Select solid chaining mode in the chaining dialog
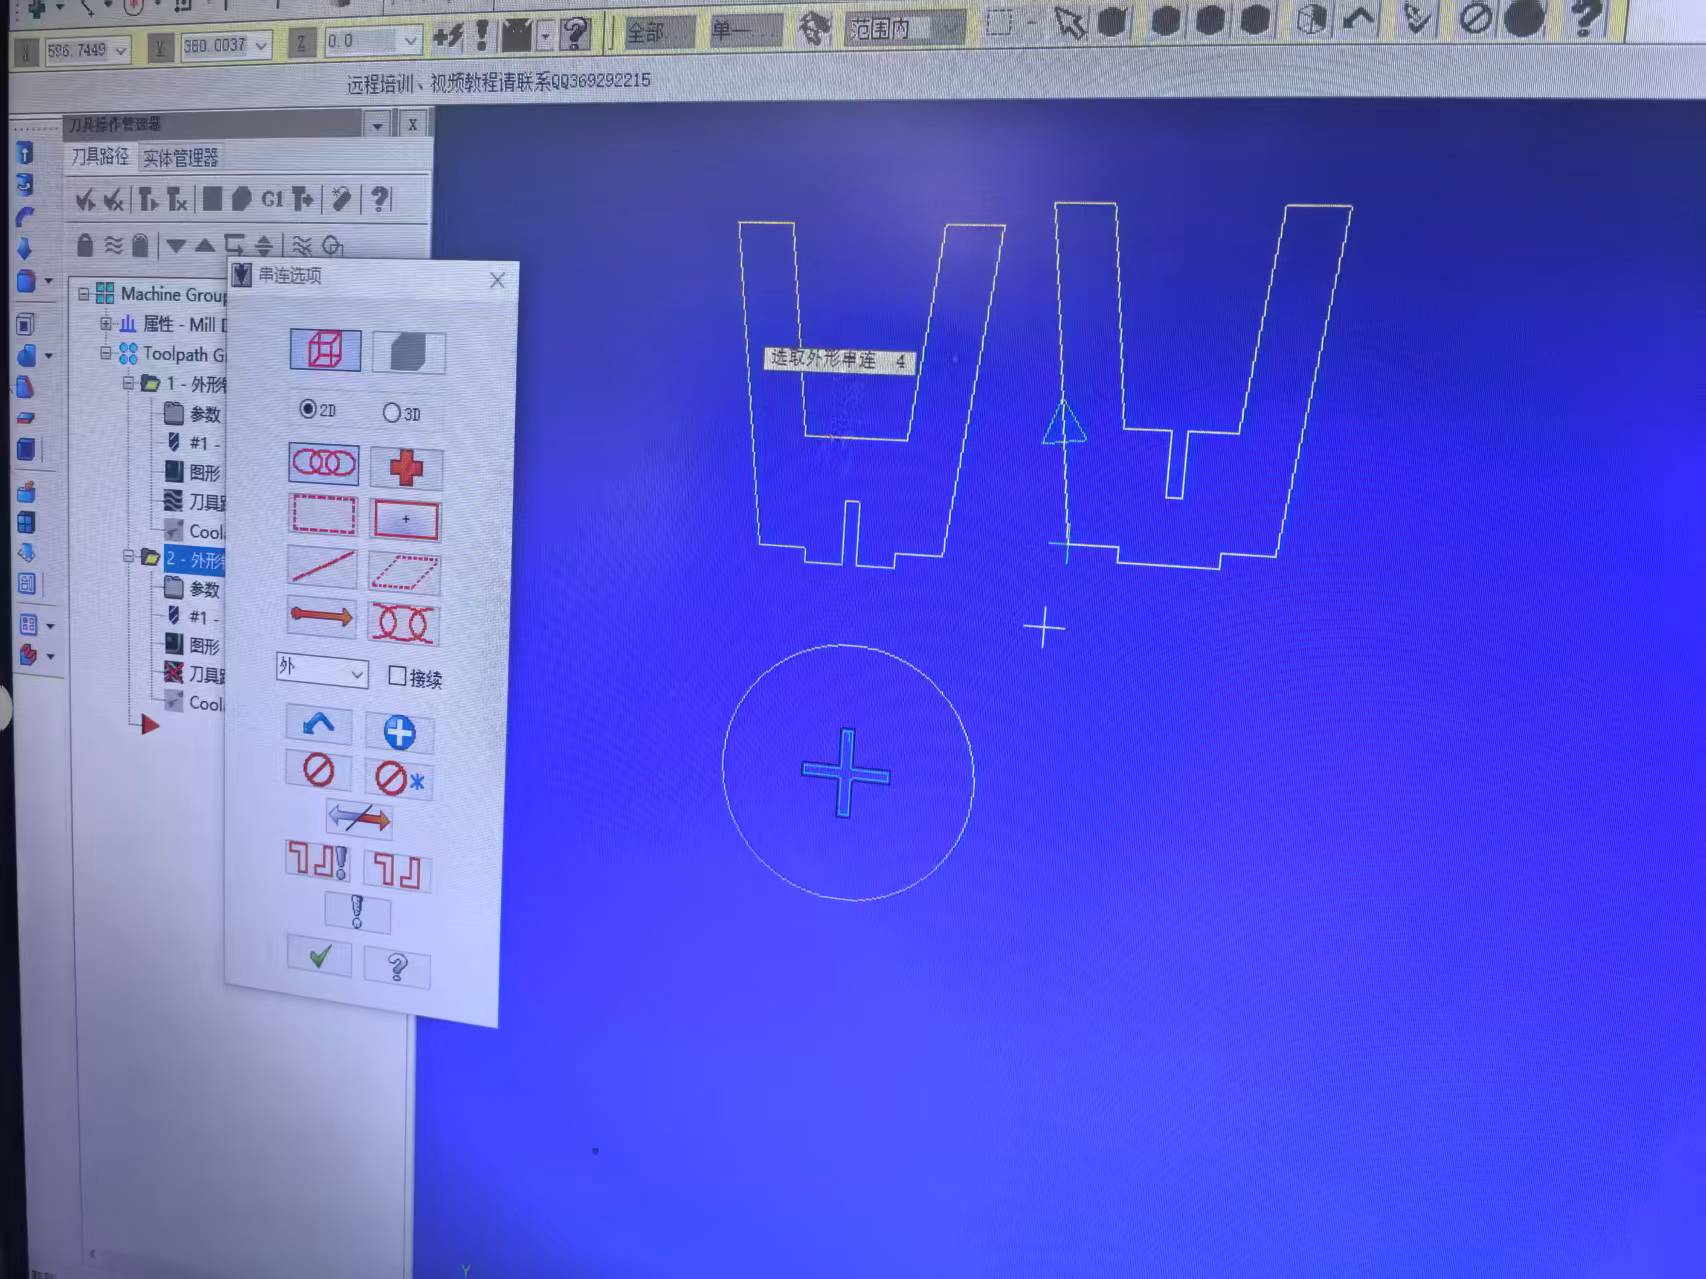This screenshot has width=1706, height=1279. point(408,353)
